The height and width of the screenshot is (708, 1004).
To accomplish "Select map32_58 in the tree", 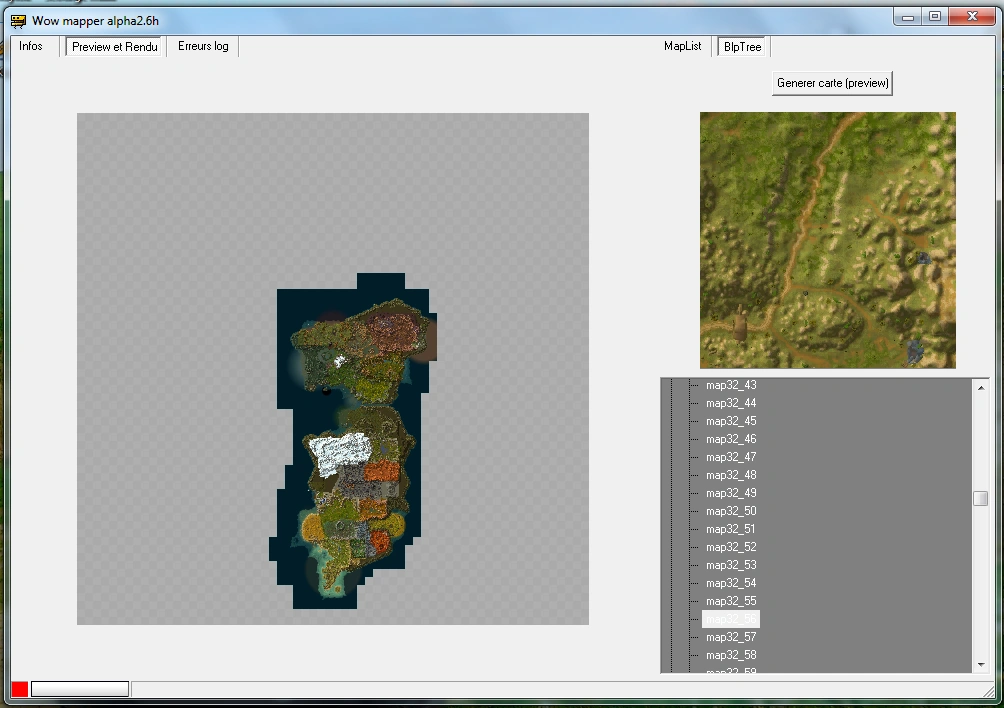I will coord(729,655).
